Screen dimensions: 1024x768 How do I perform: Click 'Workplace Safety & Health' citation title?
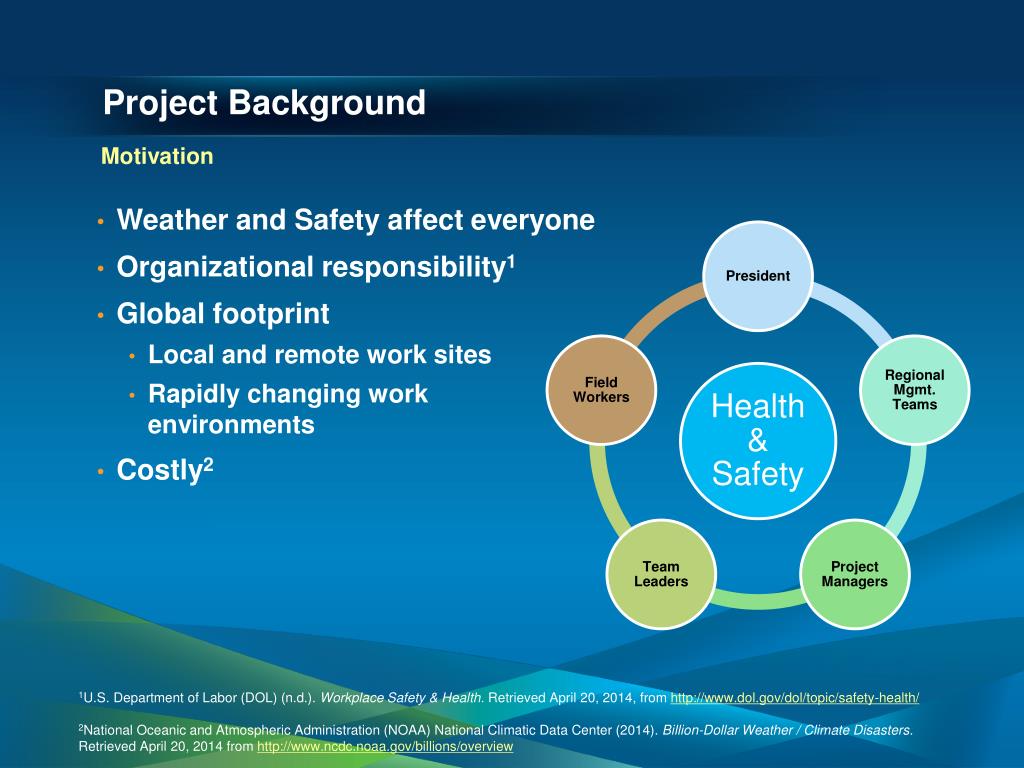[402, 697]
